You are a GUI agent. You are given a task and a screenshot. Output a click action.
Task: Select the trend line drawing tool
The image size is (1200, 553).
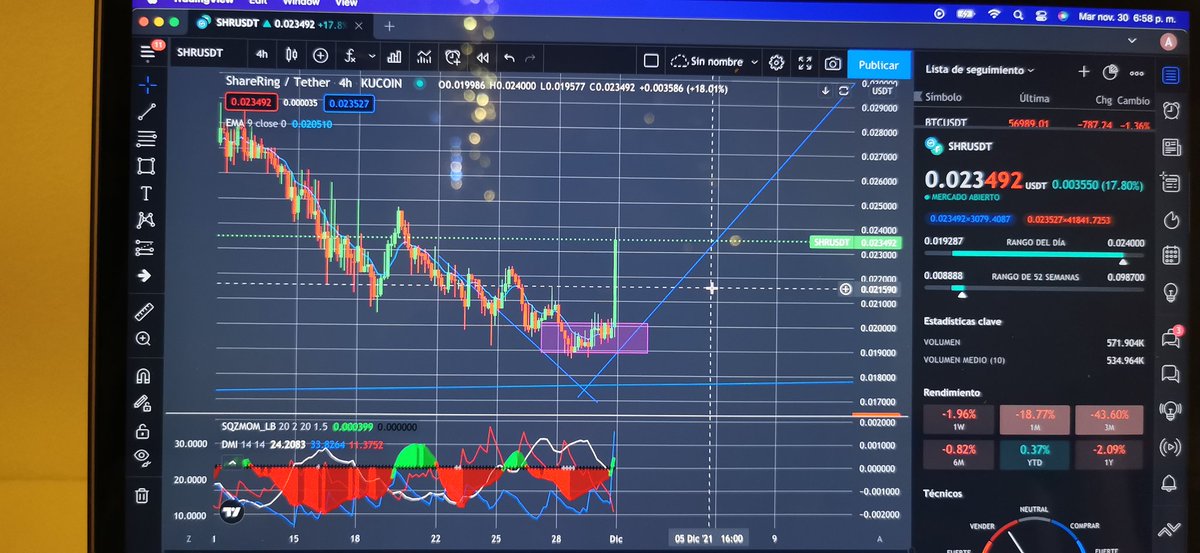(147, 112)
